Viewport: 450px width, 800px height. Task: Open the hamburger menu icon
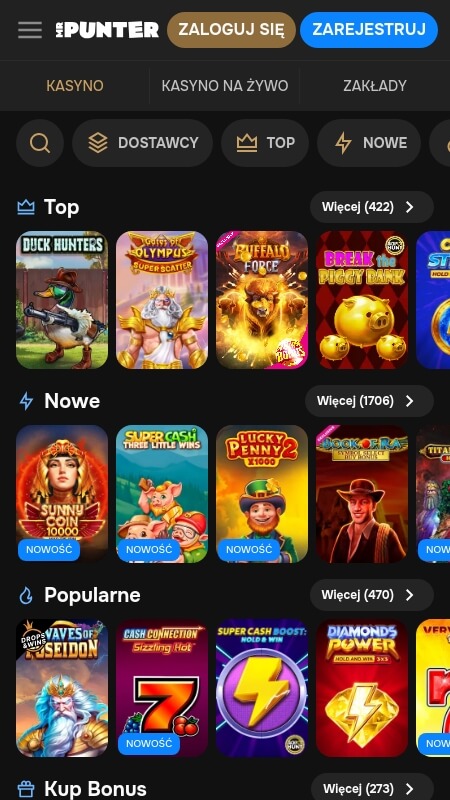pyautogui.click(x=30, y=30)
